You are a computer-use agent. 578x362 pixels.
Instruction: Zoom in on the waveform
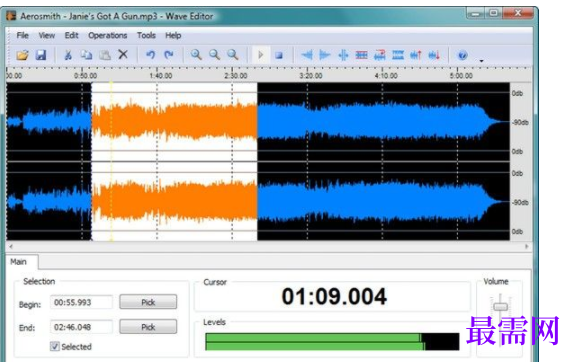pos(196,55)
